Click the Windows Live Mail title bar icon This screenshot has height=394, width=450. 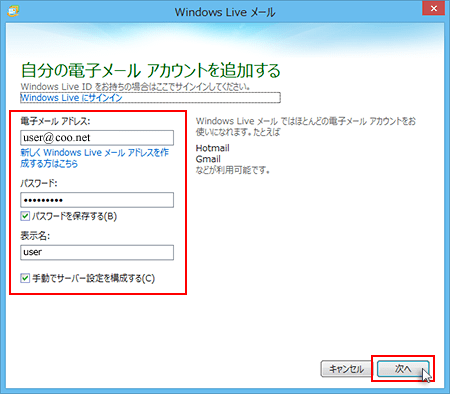pyautogui.click(x=13, y=11)
